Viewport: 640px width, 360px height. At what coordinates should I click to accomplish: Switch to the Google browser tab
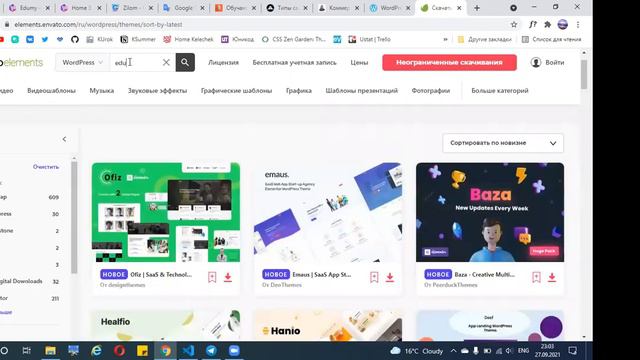pyautogui.click(x=184, y=8)
